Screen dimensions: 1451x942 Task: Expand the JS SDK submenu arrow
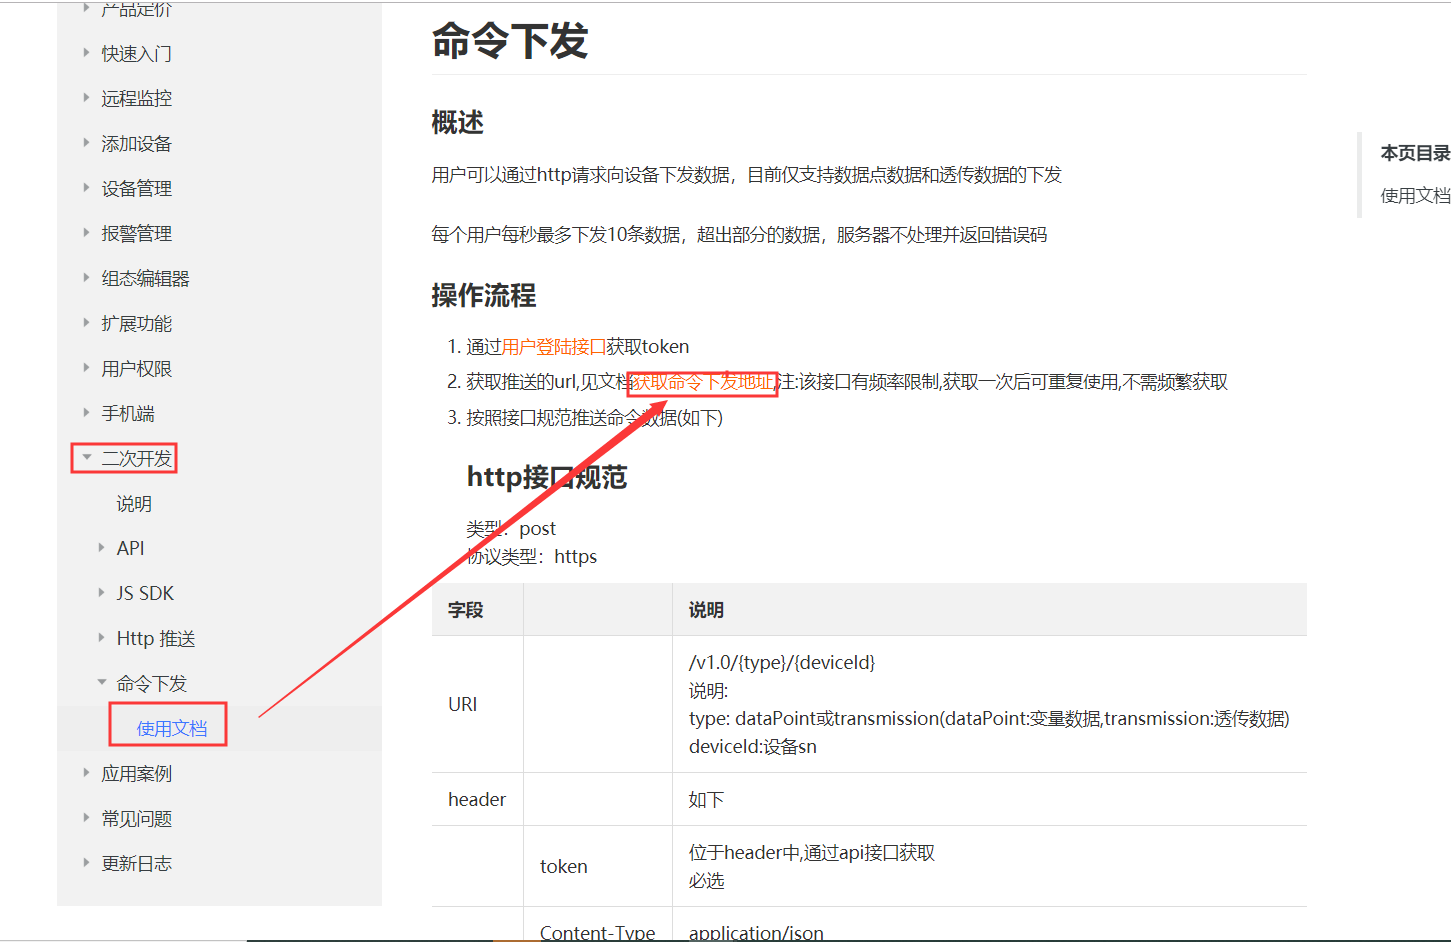102,593
